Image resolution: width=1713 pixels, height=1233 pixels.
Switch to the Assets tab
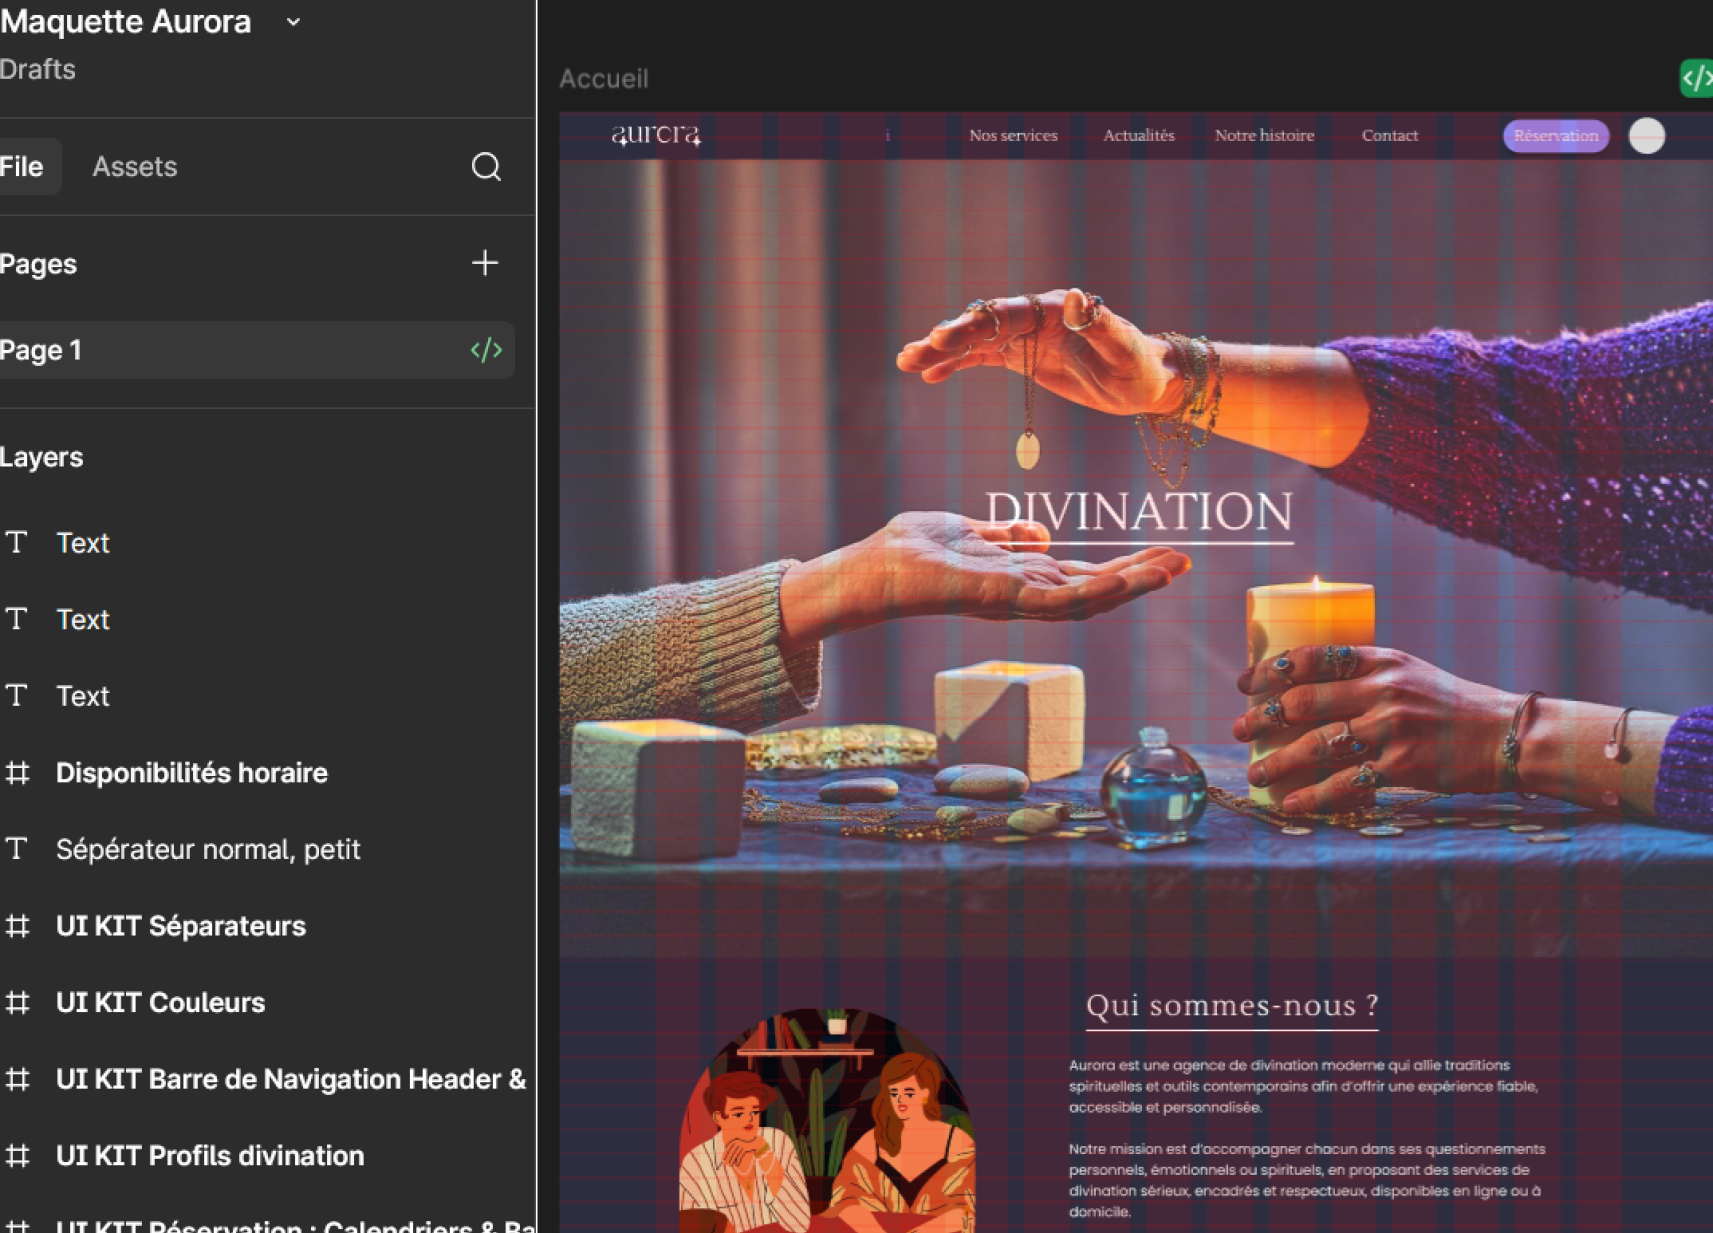(134, 167)
